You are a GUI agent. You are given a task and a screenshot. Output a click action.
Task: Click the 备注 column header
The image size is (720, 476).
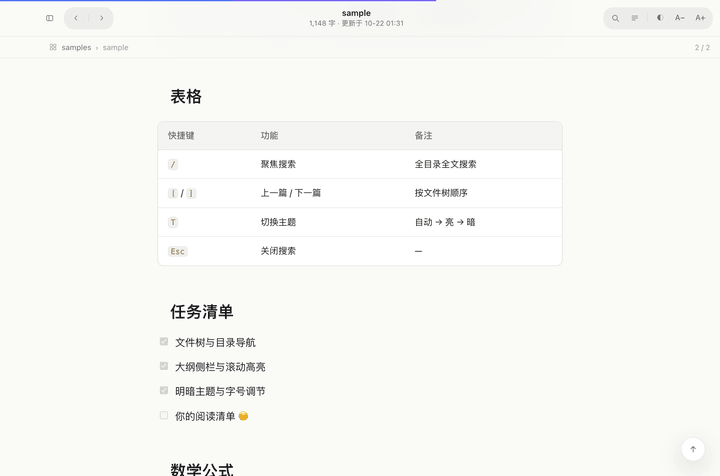(x=423, y=135)
